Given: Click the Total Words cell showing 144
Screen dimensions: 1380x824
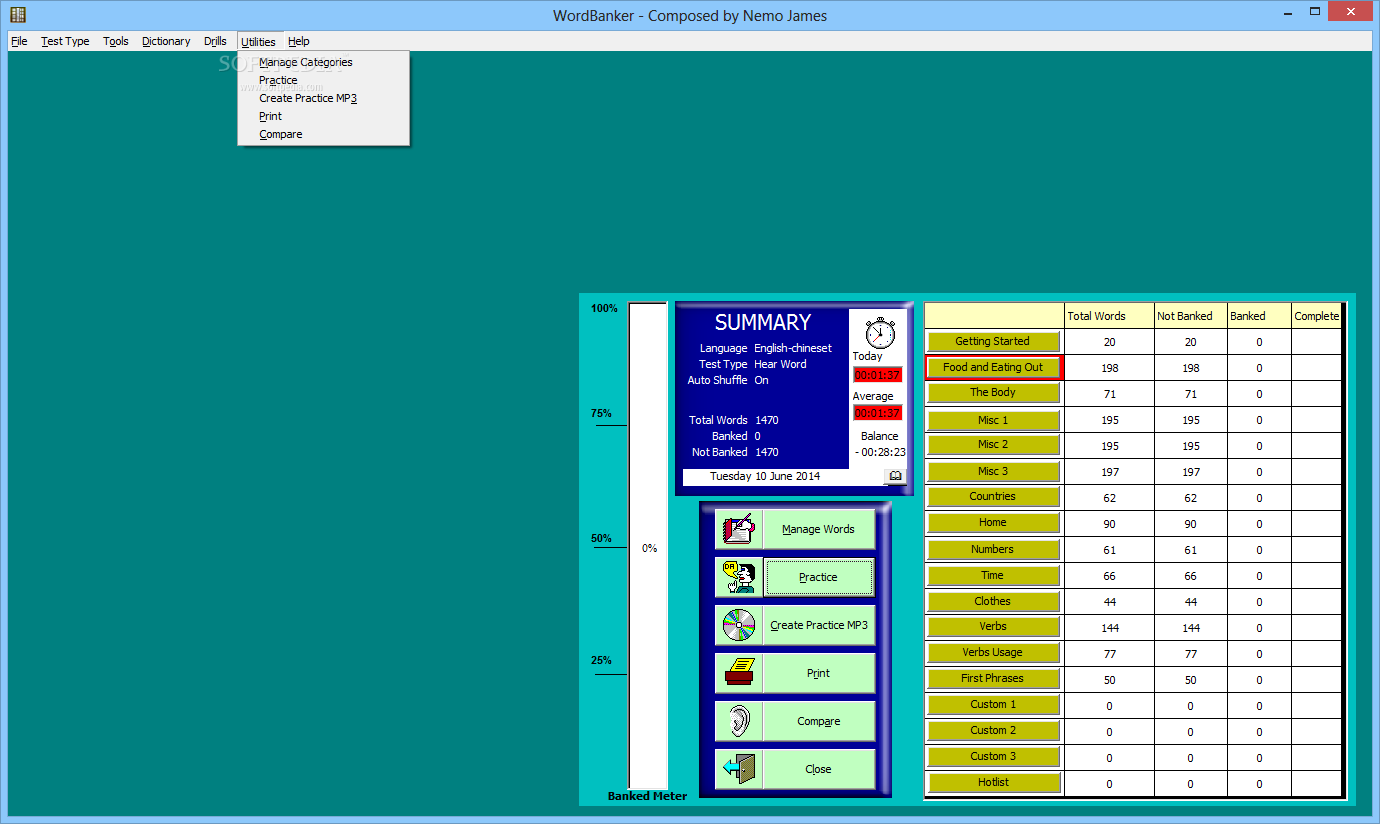Looking at the screenshot, I should click(x=1109, y=628).
